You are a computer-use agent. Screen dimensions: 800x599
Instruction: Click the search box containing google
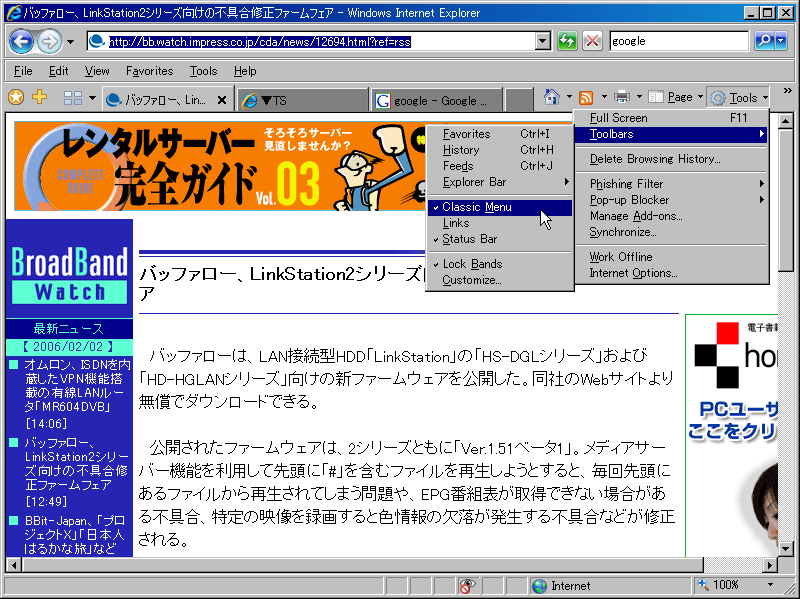pos(679,41)
